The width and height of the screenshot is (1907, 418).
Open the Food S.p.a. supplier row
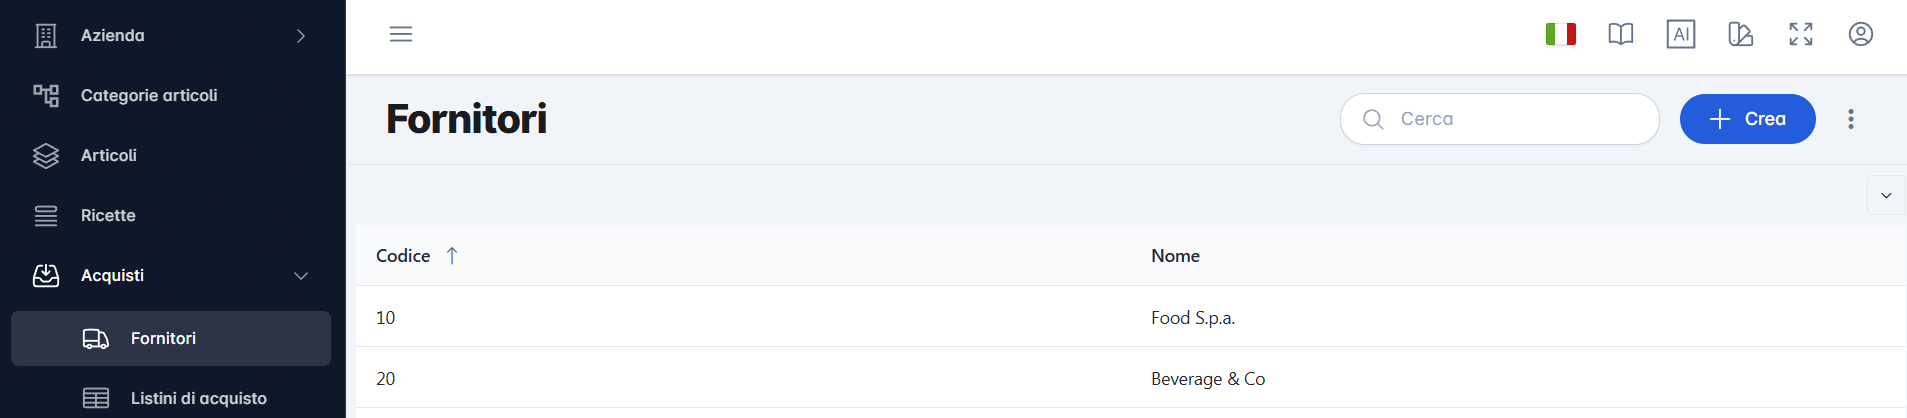[x=1131, y=317]
